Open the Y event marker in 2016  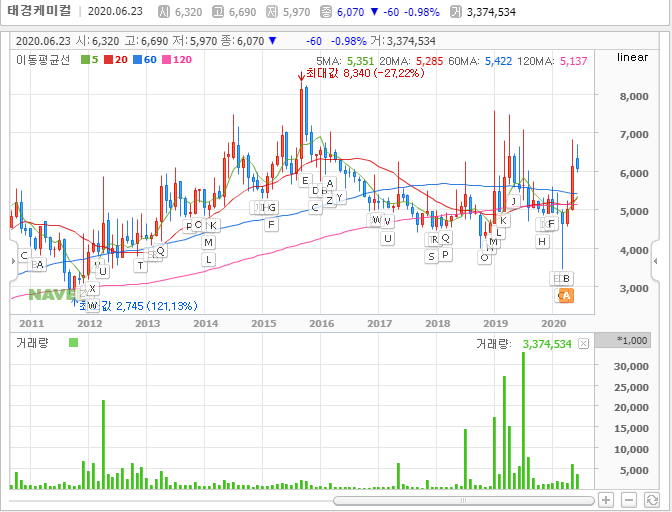[x=339, y=197]
